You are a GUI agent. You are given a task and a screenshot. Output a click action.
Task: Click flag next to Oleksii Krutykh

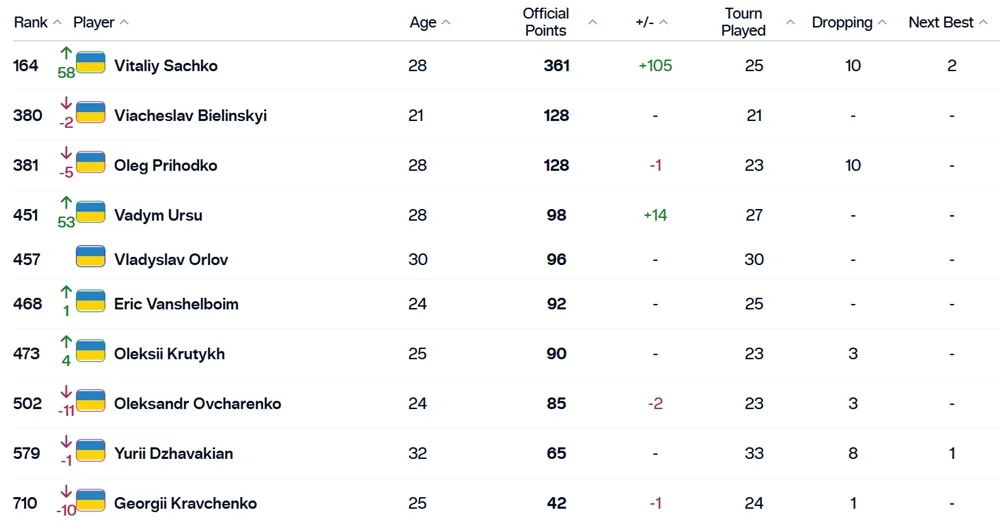(91, 351)
